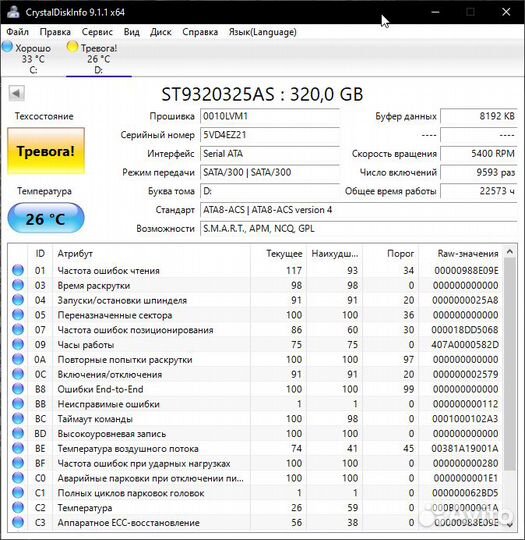Viewport: 525px width, 540px height.
Task: Click the yellow Тревога! health status button
Action: [x=46, y=151]
